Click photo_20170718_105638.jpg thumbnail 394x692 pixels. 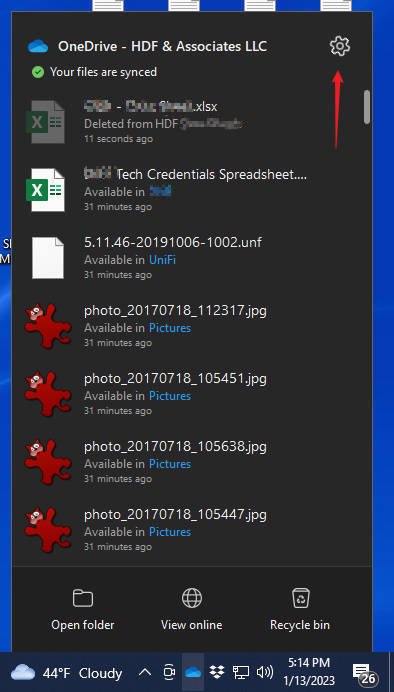[47, 462]
